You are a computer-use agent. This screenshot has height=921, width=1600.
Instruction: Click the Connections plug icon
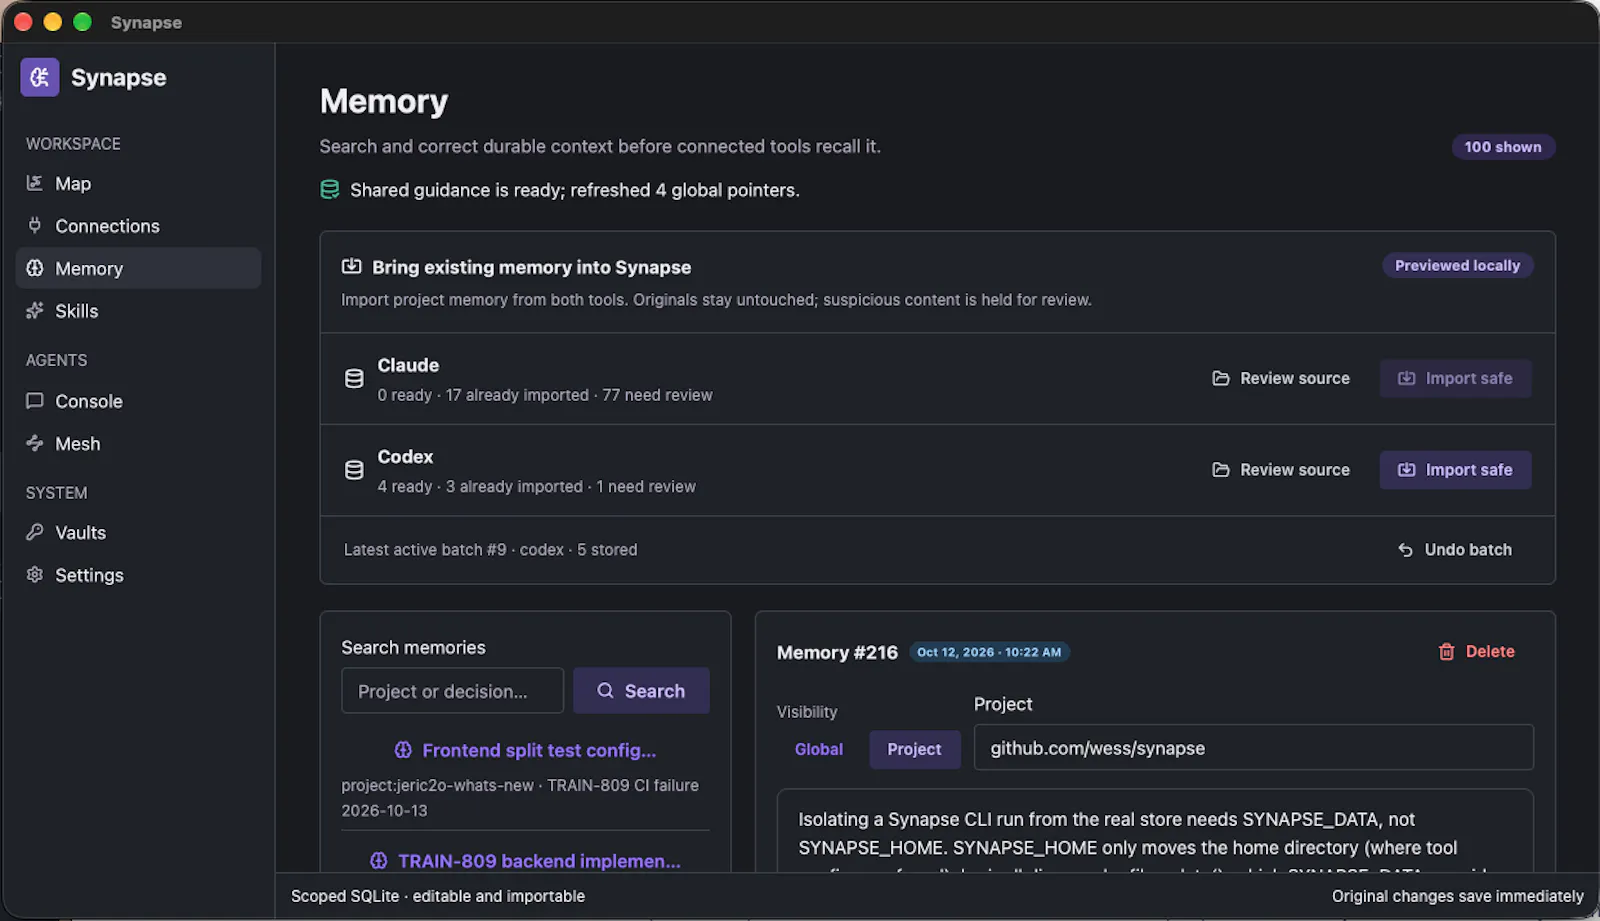click(35, 225)
